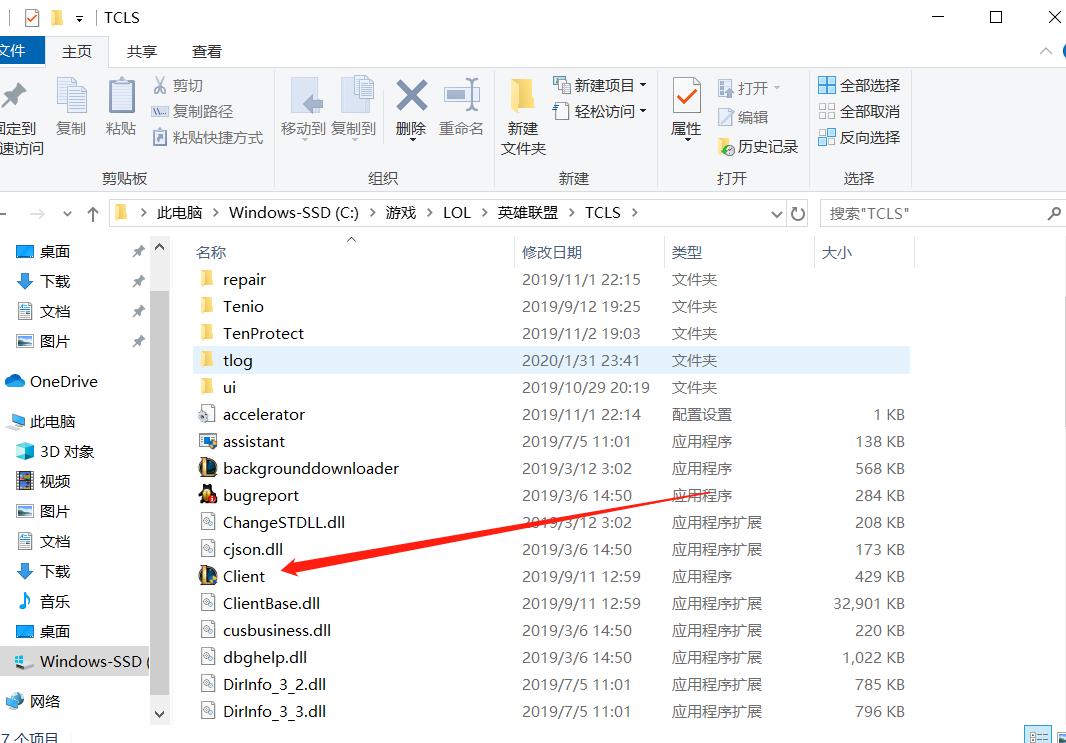
Task: Expand the address bar history dropdown
Action: point(776,212)
